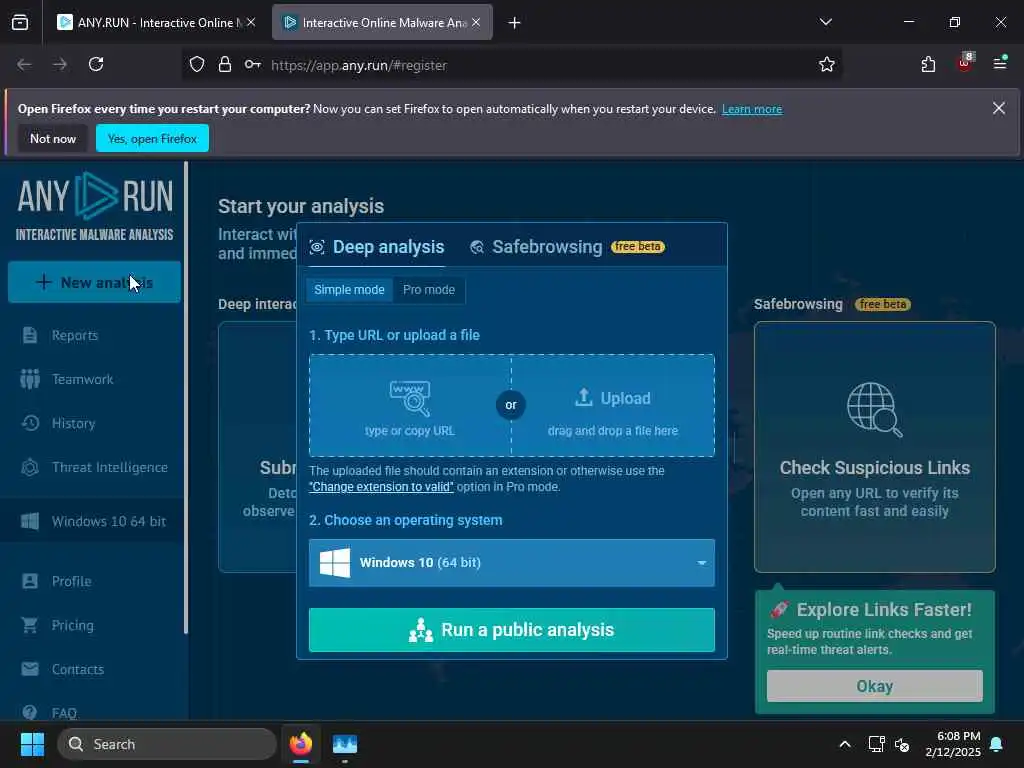
Task: Open the Reports sidebar icon
Action: click(30, 335)
